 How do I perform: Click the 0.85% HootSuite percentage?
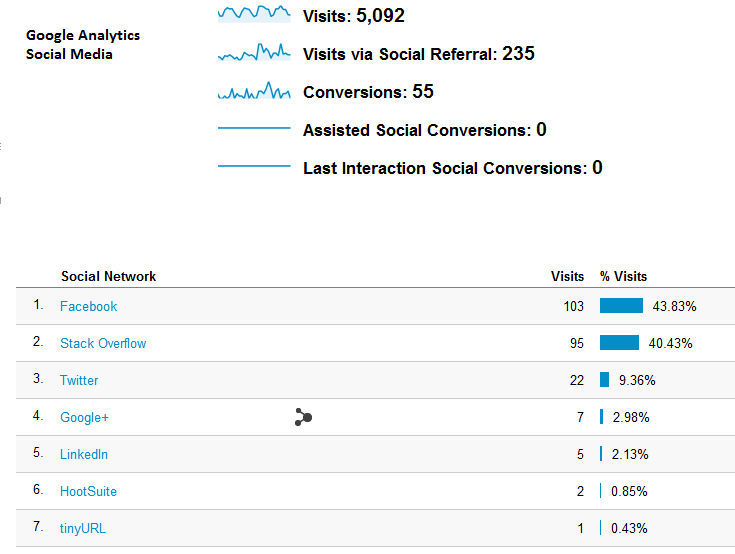(629, 491)
